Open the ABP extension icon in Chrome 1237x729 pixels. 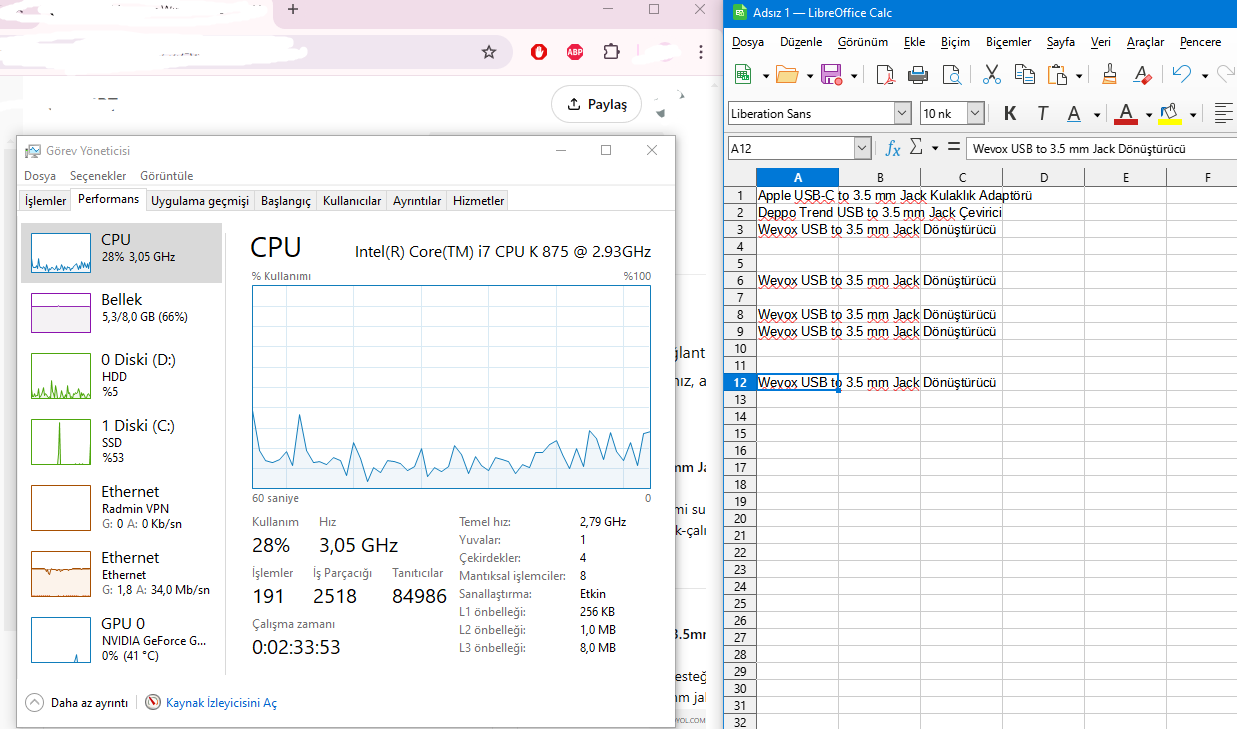point(575,52)
